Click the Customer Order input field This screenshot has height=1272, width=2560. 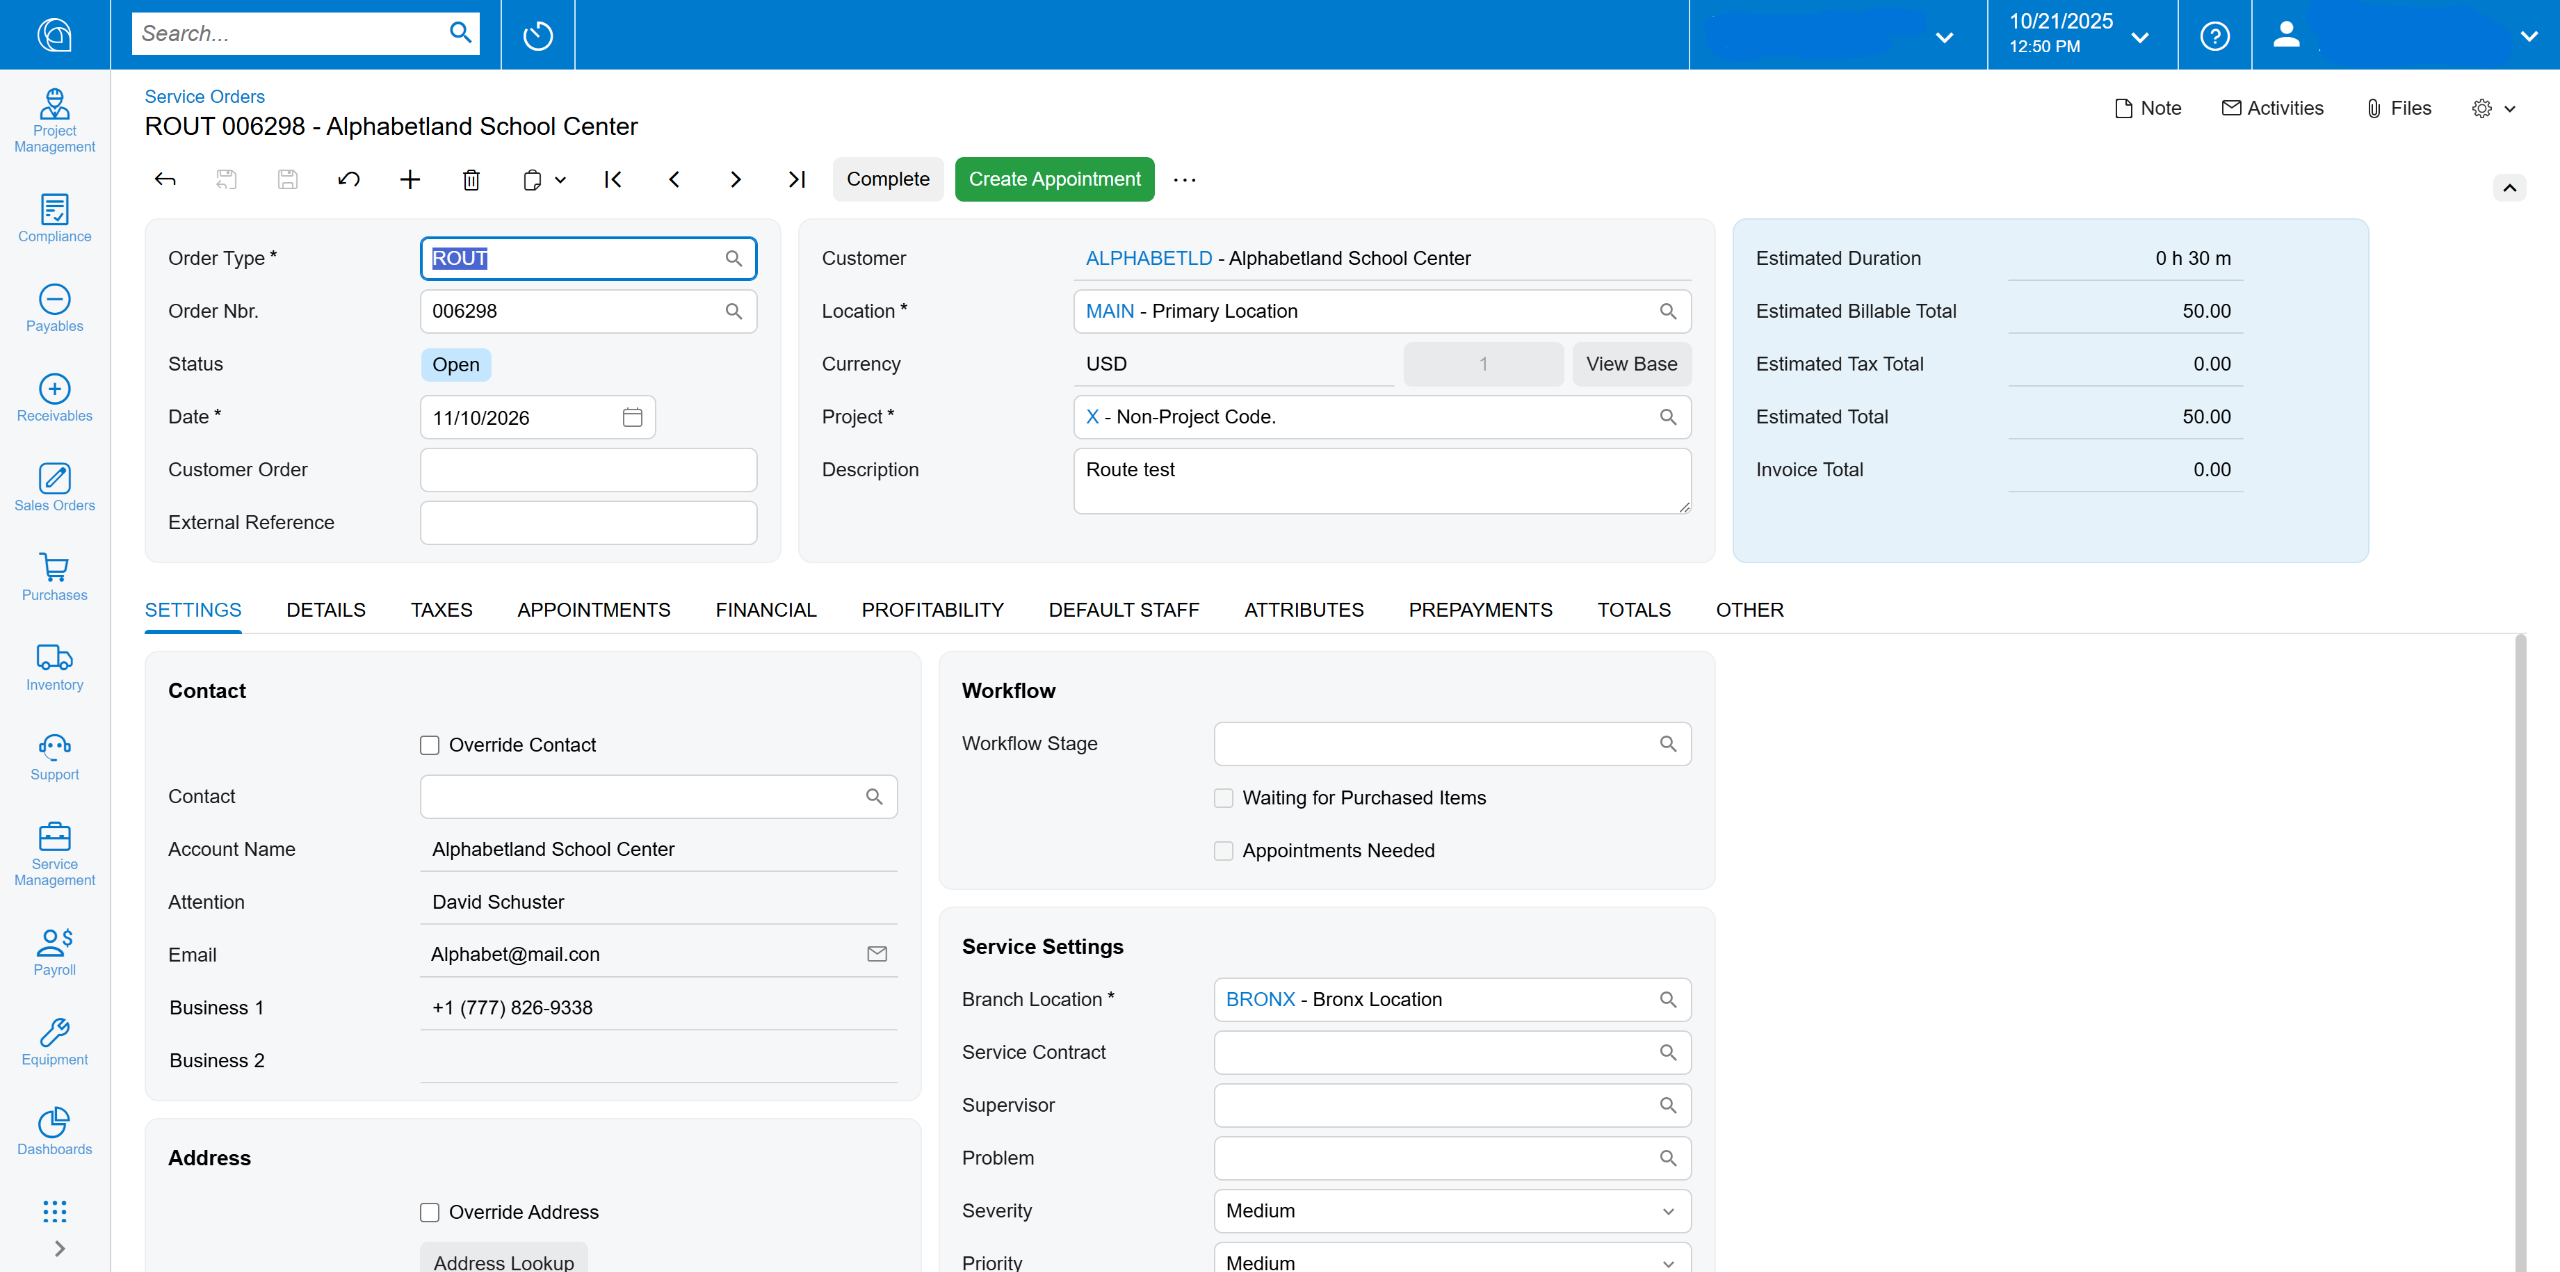[x=588, y=470]
